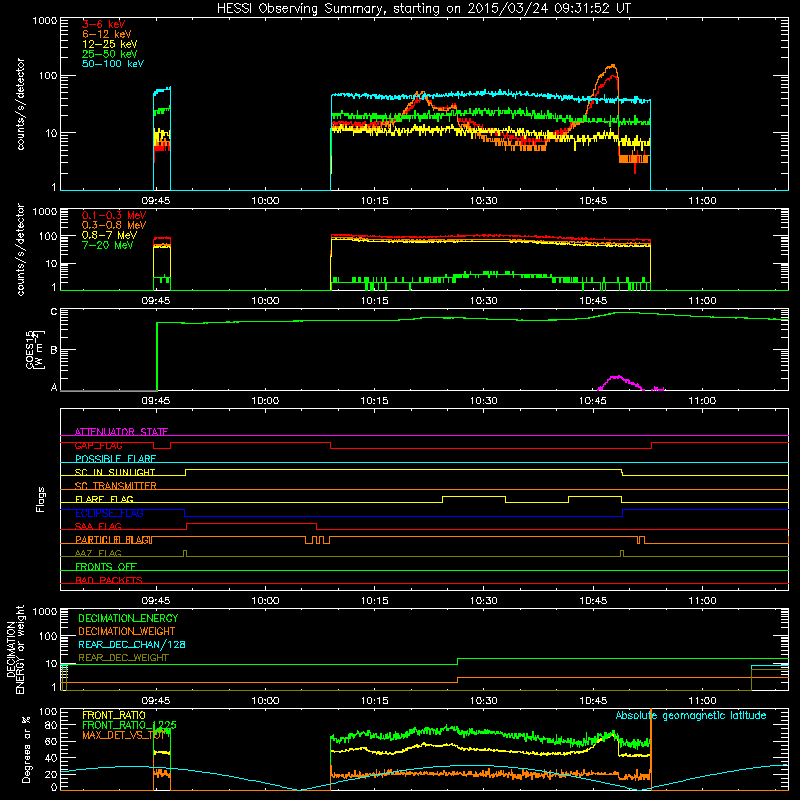Click the DECIMATION_ENERGY legend label
This screenshot has height=800, width=800.
[x=128, y=618]
